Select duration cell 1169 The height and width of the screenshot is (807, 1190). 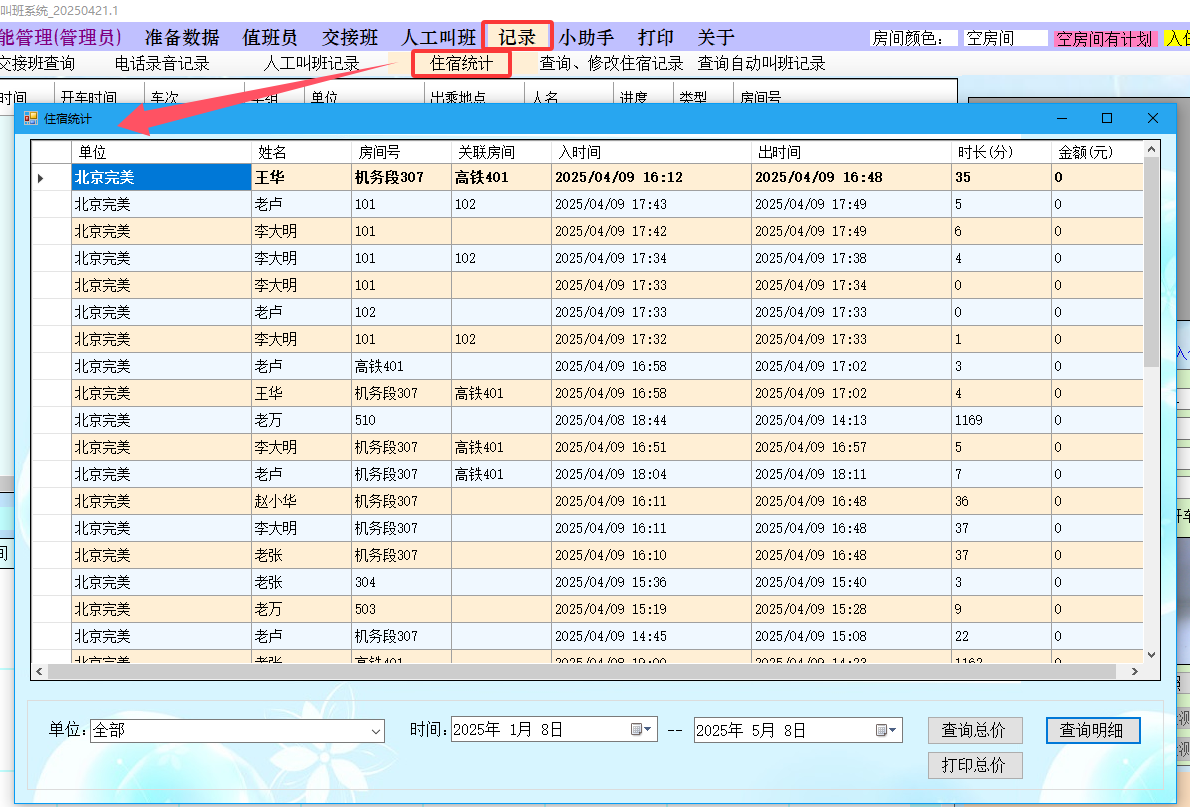(x=1002, y=420)
